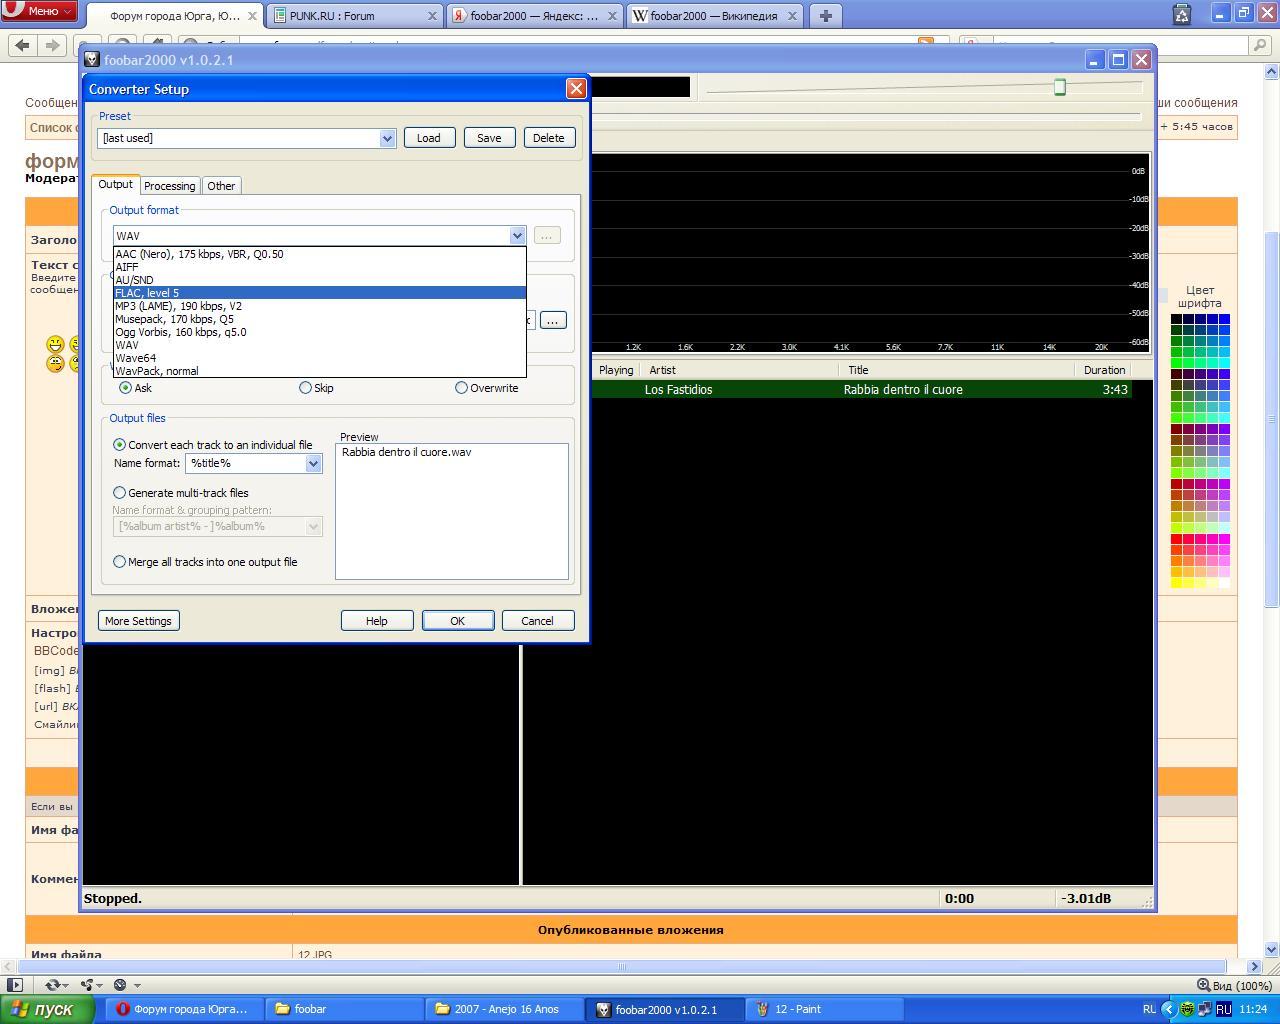The height and width of the screenshot is (1024, 1280).
Task: Select the Skip radio button
Action: 306,388
